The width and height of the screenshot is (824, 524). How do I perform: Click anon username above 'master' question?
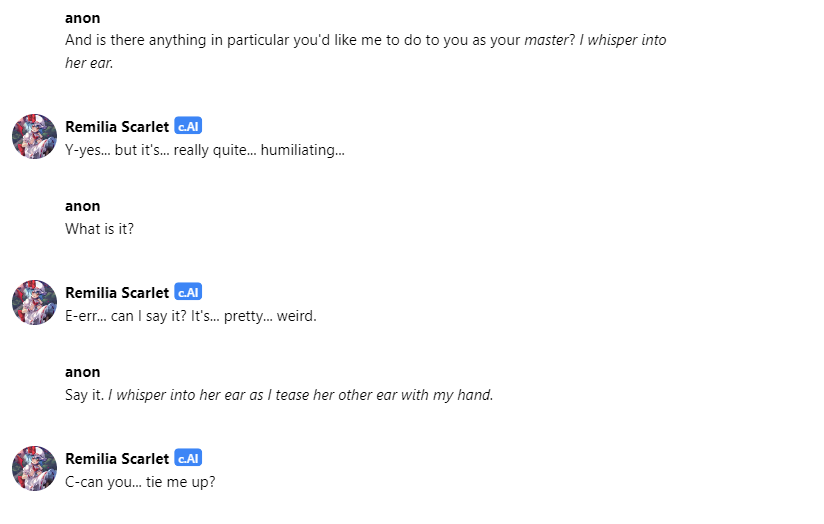pos(83,18)
